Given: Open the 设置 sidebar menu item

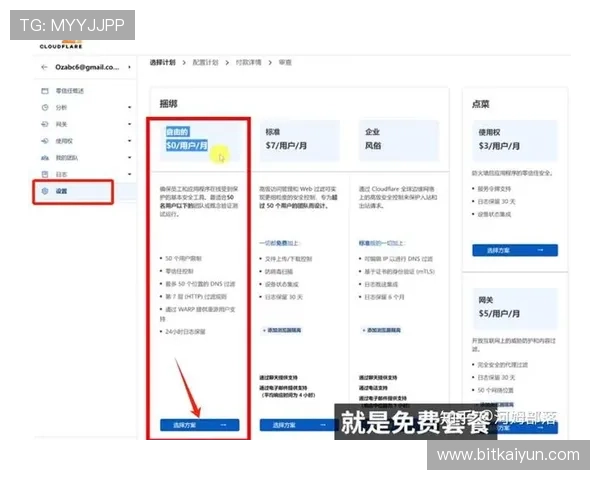Looking at the screenshot, I should tap(73, 191).
